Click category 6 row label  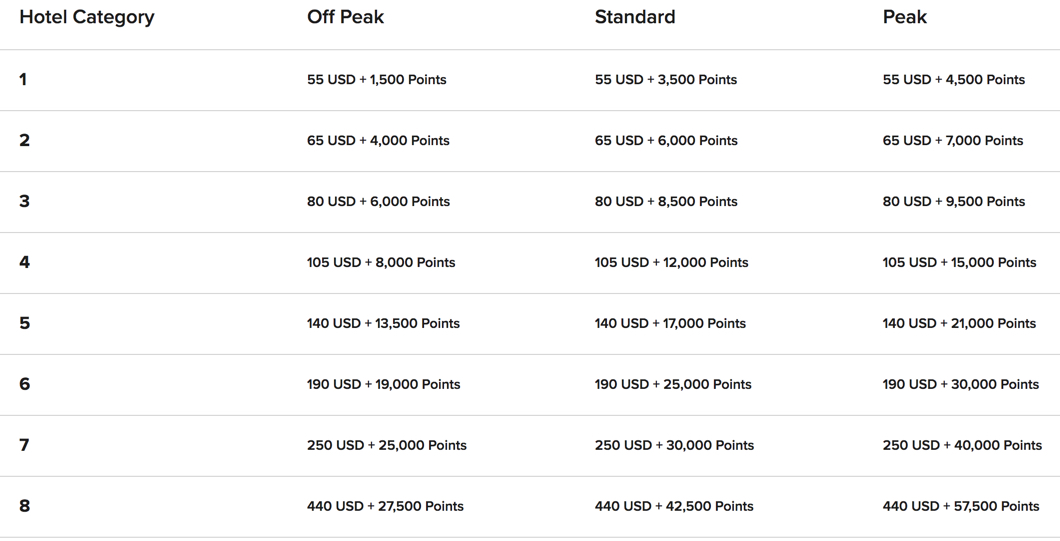tap(24, 384)
